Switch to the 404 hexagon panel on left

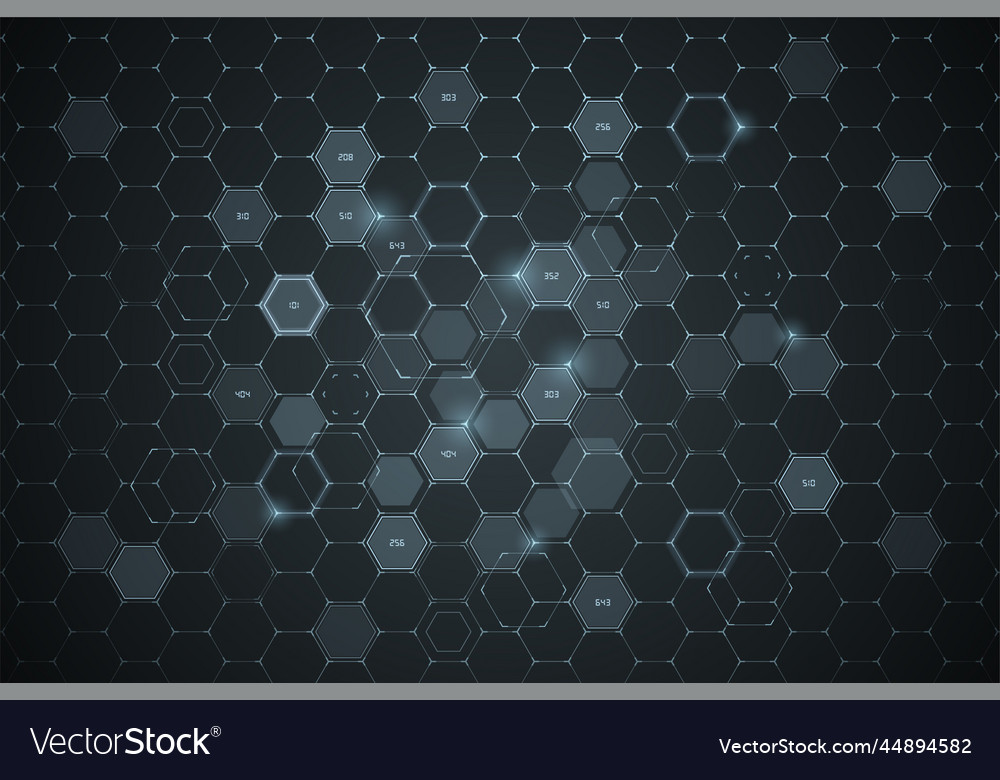[x=240, y=392]
